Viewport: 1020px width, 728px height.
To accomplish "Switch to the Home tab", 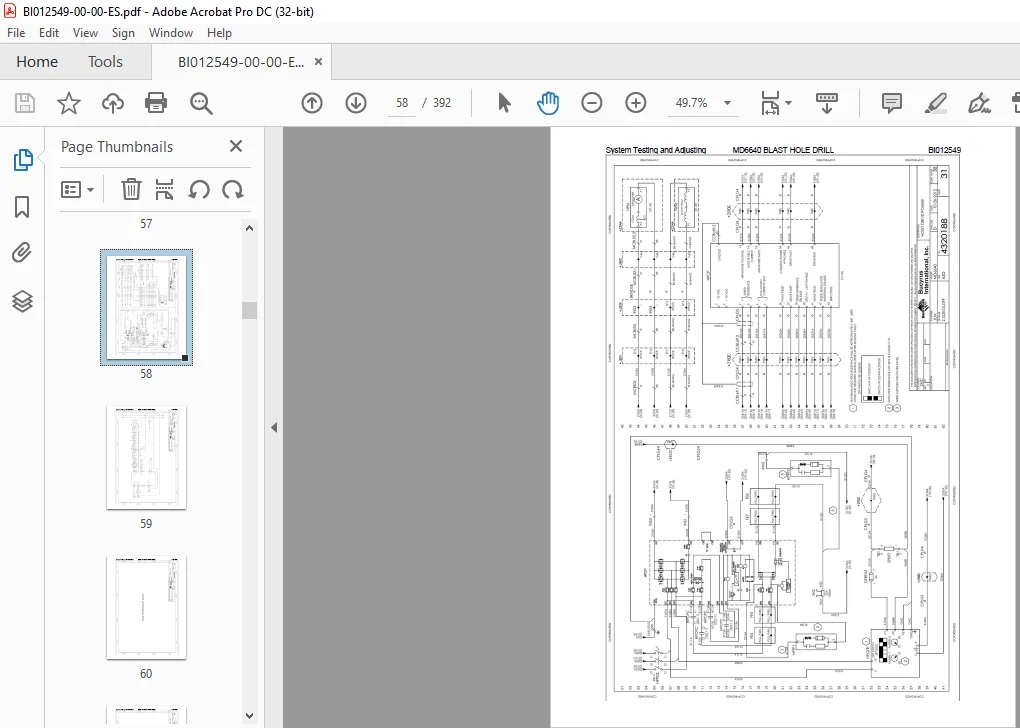I will point(37,62).
